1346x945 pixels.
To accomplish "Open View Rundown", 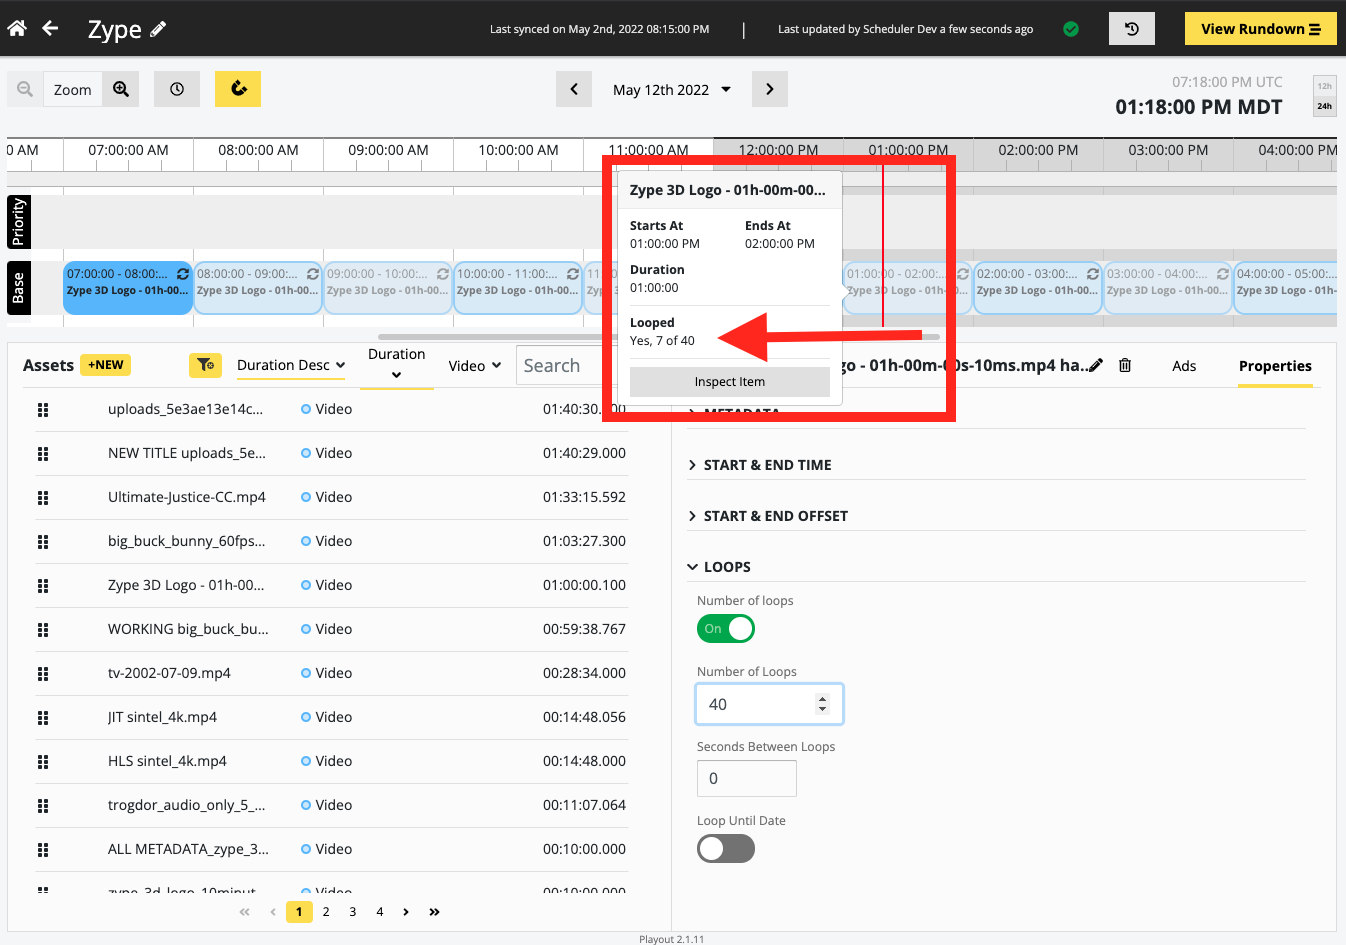I will coord(1261,29).
